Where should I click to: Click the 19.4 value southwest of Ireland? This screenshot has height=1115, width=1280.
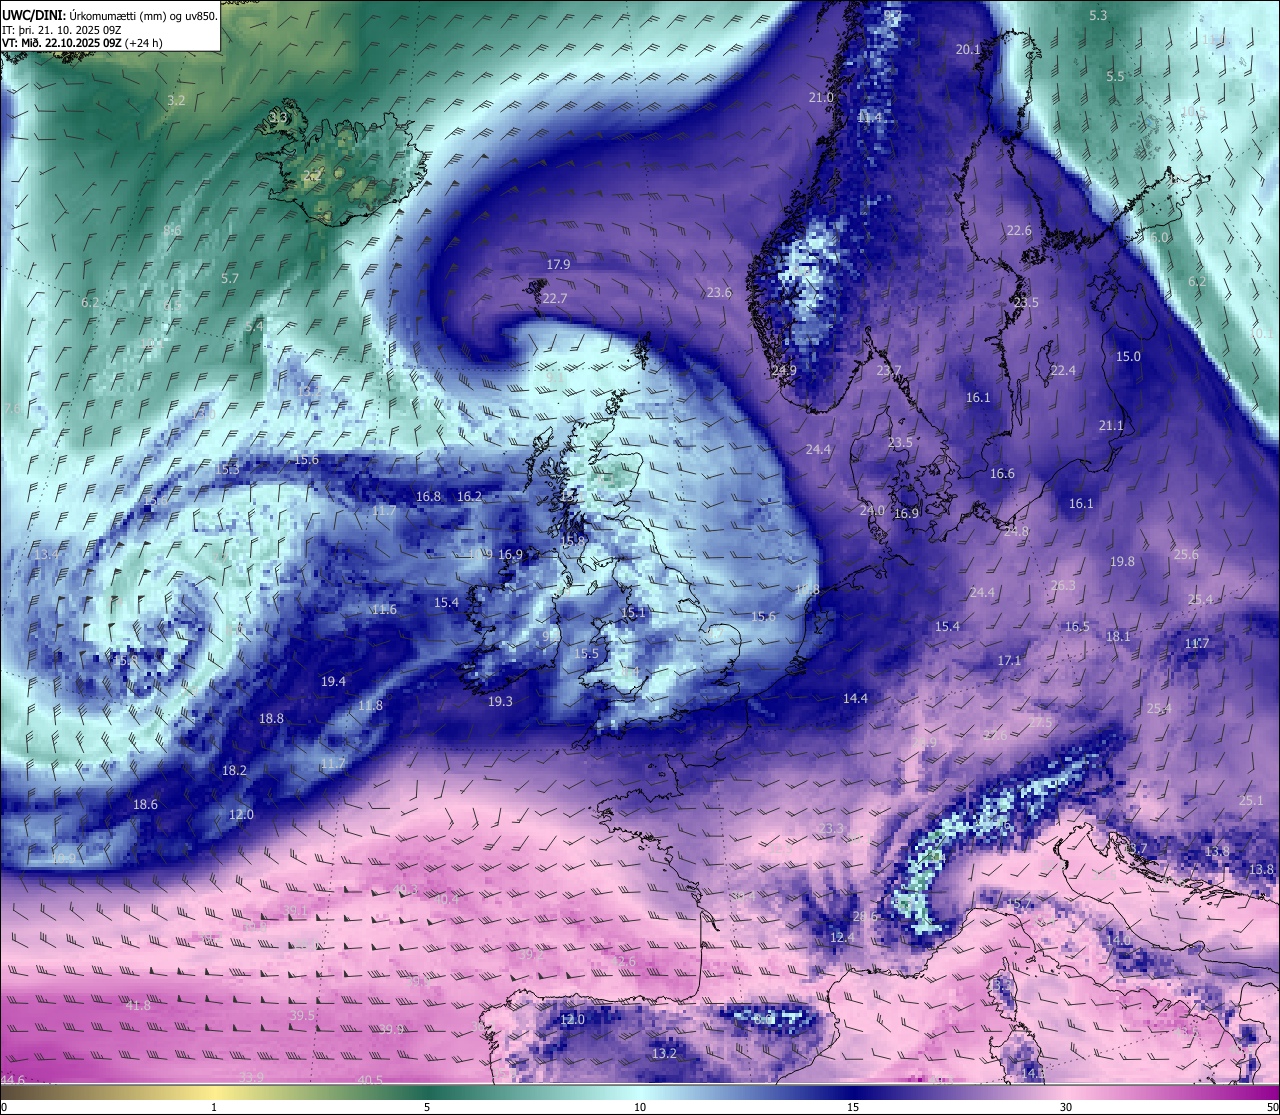333,681
